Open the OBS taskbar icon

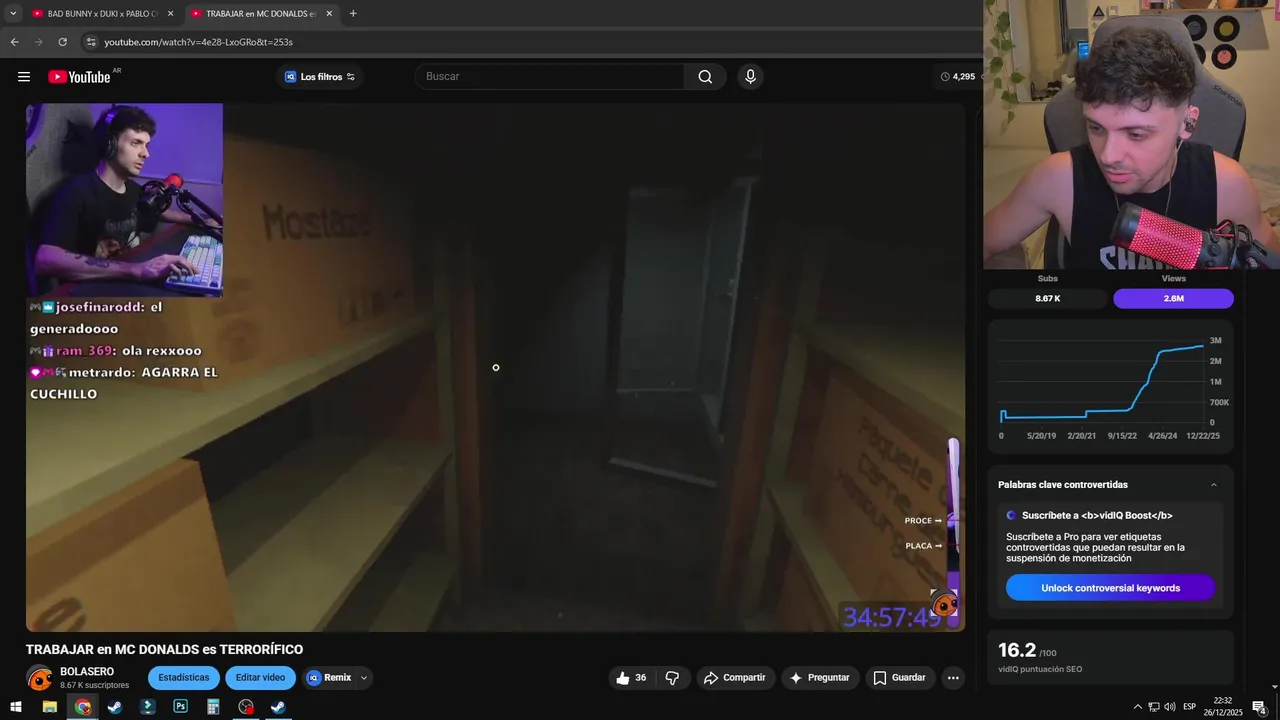246,707
